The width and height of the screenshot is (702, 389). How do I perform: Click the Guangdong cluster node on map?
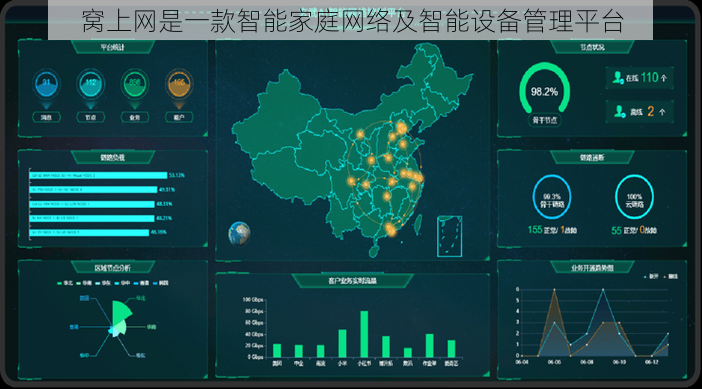[x=391, y=230]
